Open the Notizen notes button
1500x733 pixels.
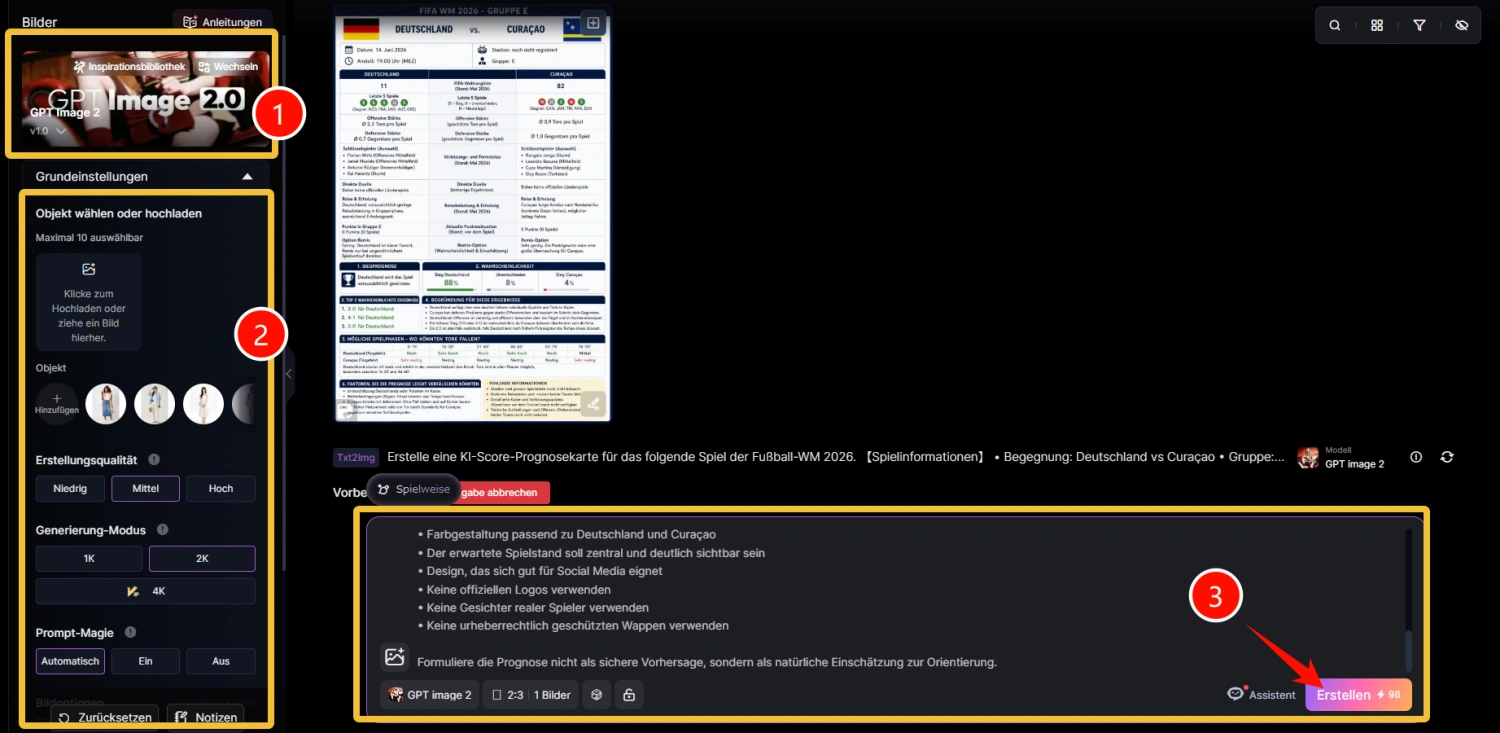click(206, 717)
